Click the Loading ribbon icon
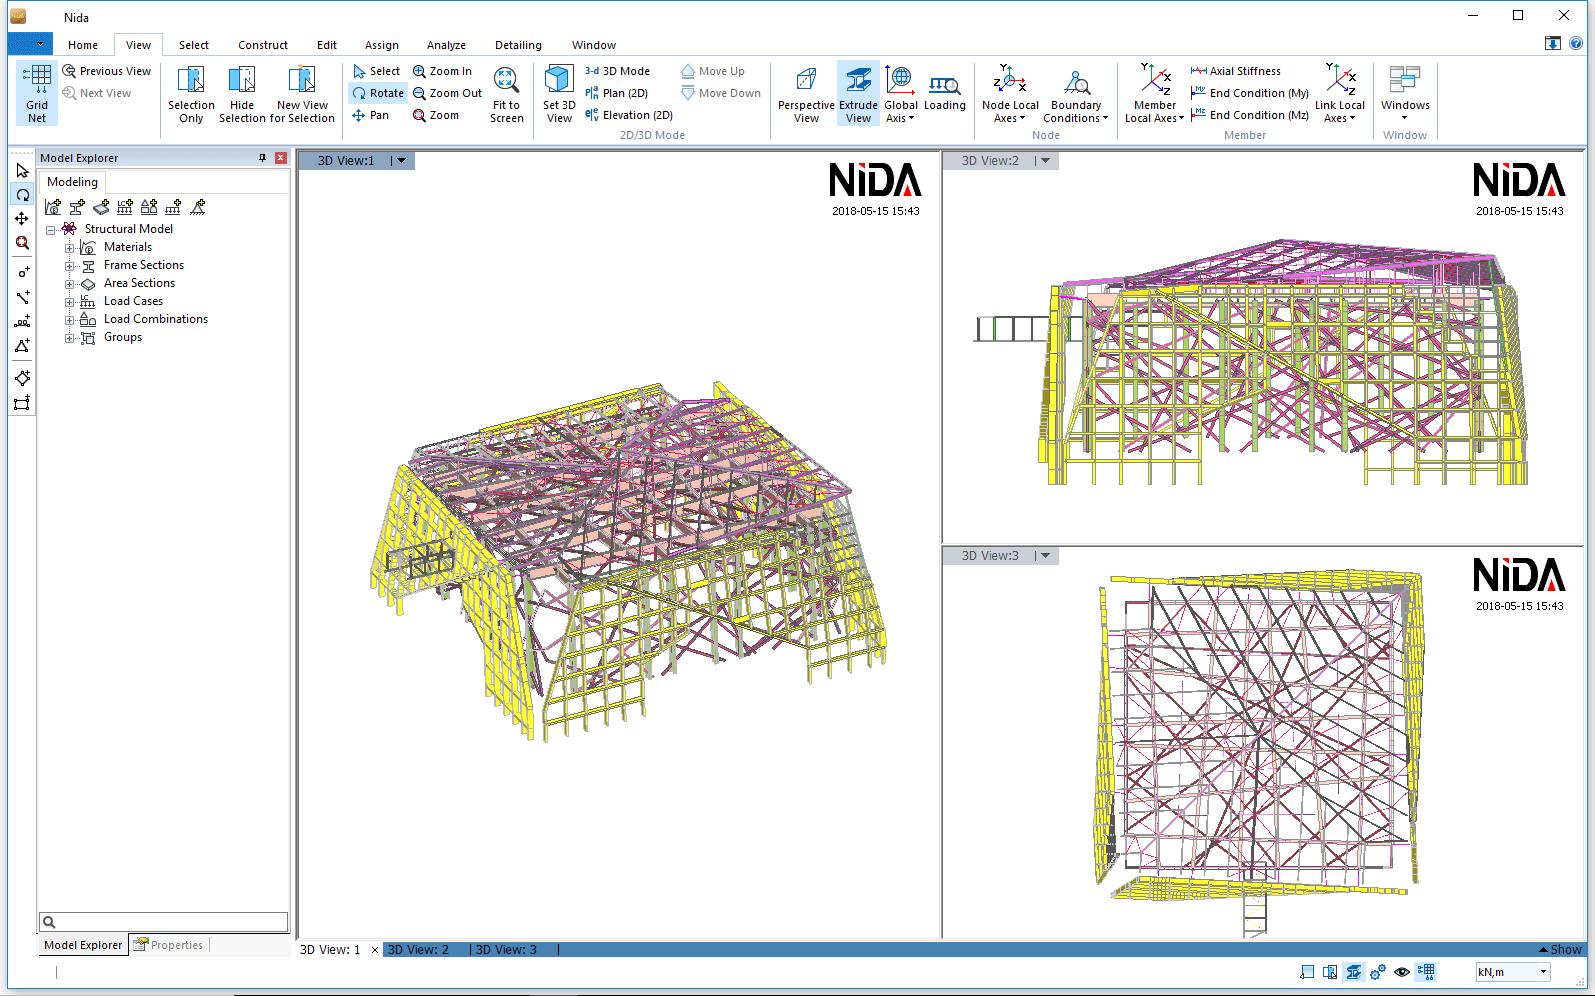 pos(945,91)
